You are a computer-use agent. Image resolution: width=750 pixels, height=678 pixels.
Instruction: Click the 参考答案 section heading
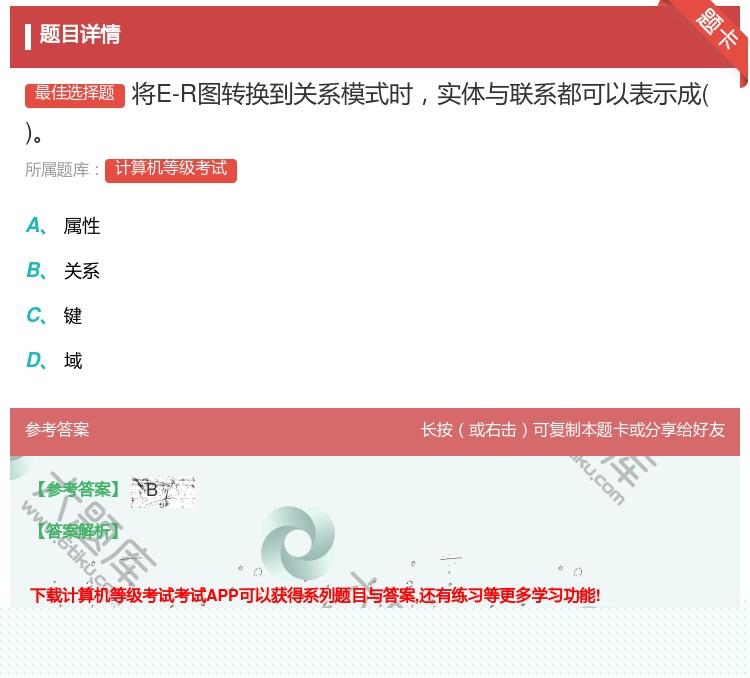tap(57, 430)
